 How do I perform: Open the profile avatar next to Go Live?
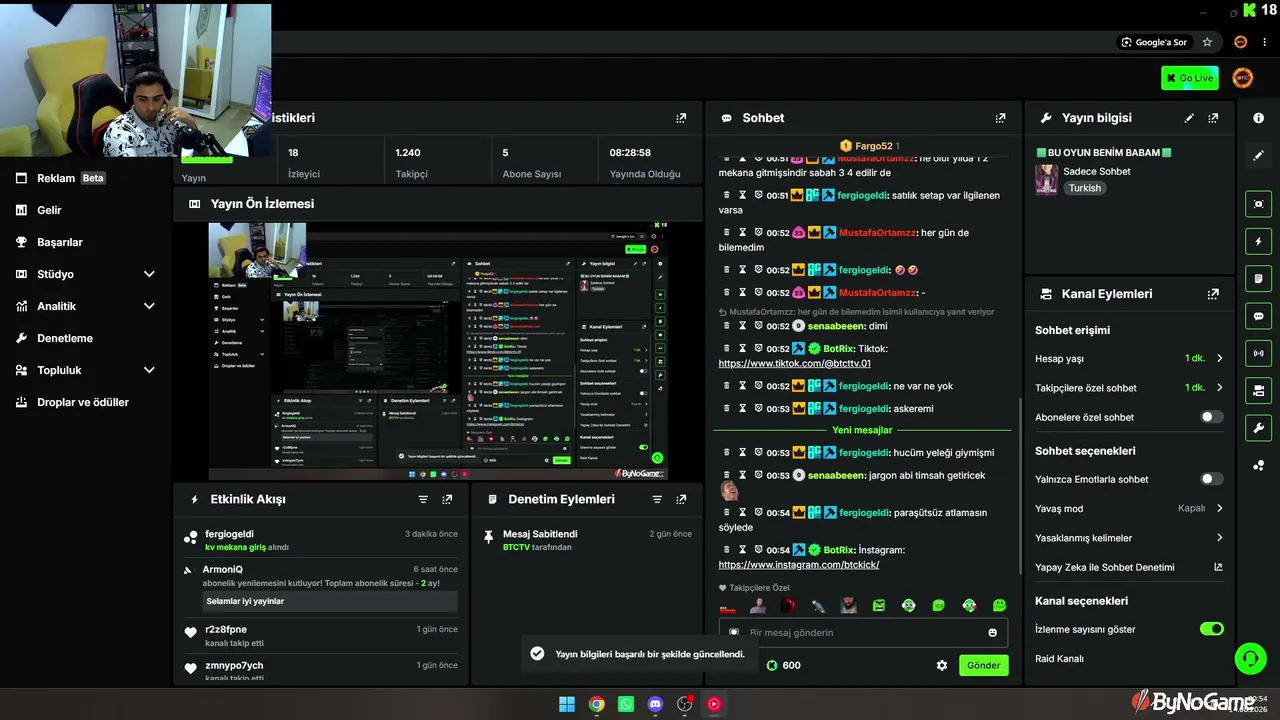[1242, 78]
